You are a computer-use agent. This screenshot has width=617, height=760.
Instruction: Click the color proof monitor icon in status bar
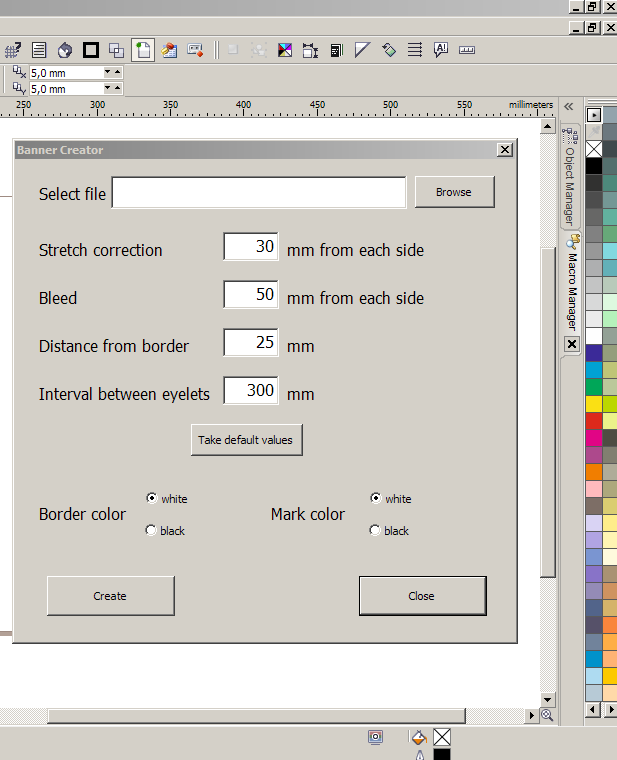coord(376,737)
